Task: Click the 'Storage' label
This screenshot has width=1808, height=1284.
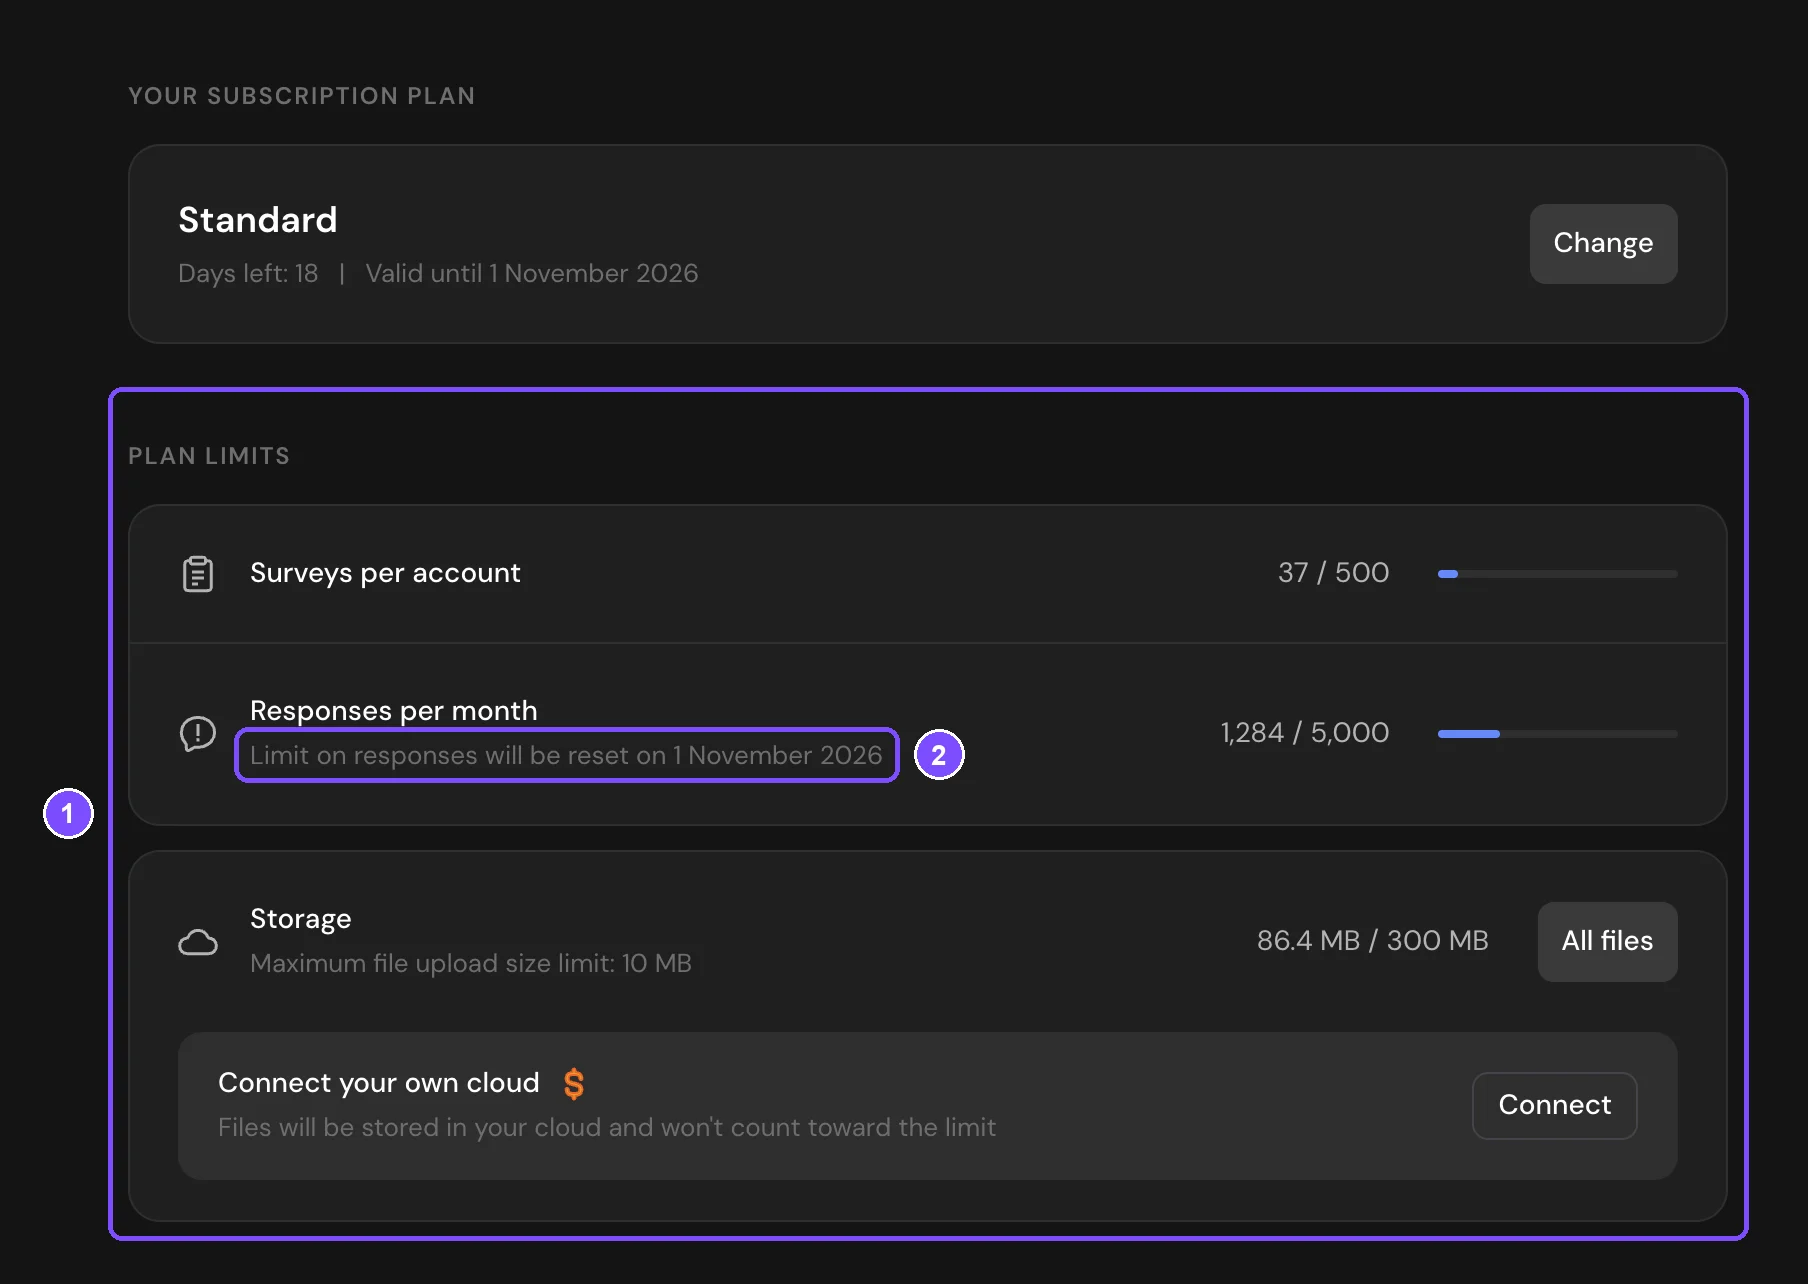Action: [301, 918]
